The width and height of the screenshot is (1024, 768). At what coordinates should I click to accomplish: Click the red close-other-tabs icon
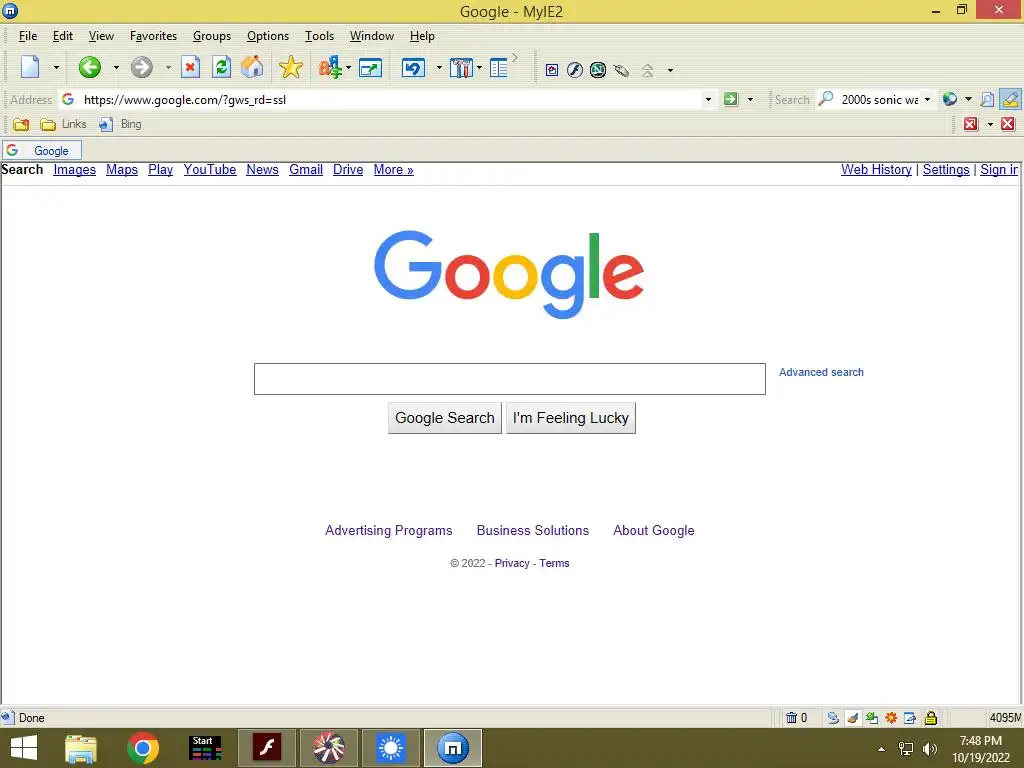(971, 124)
